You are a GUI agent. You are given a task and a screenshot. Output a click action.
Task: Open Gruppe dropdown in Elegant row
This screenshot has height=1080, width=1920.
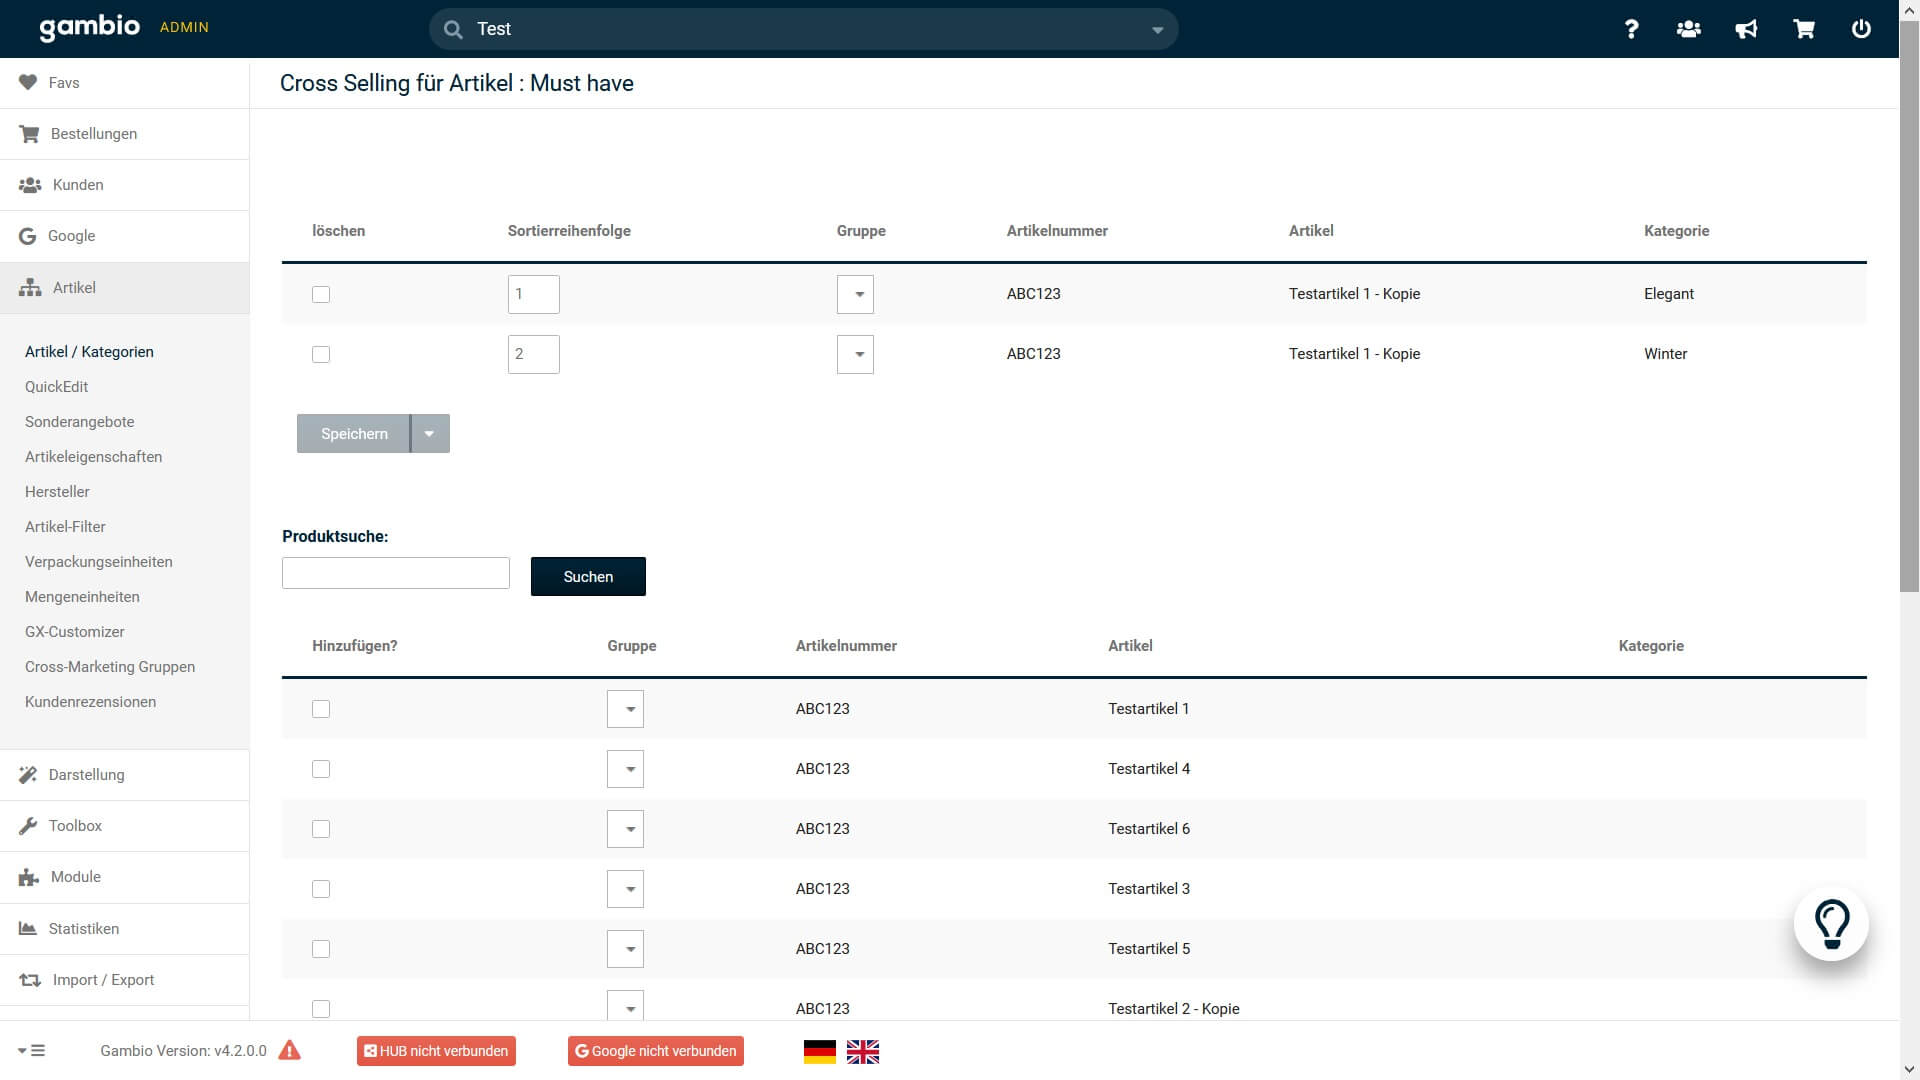855,294
